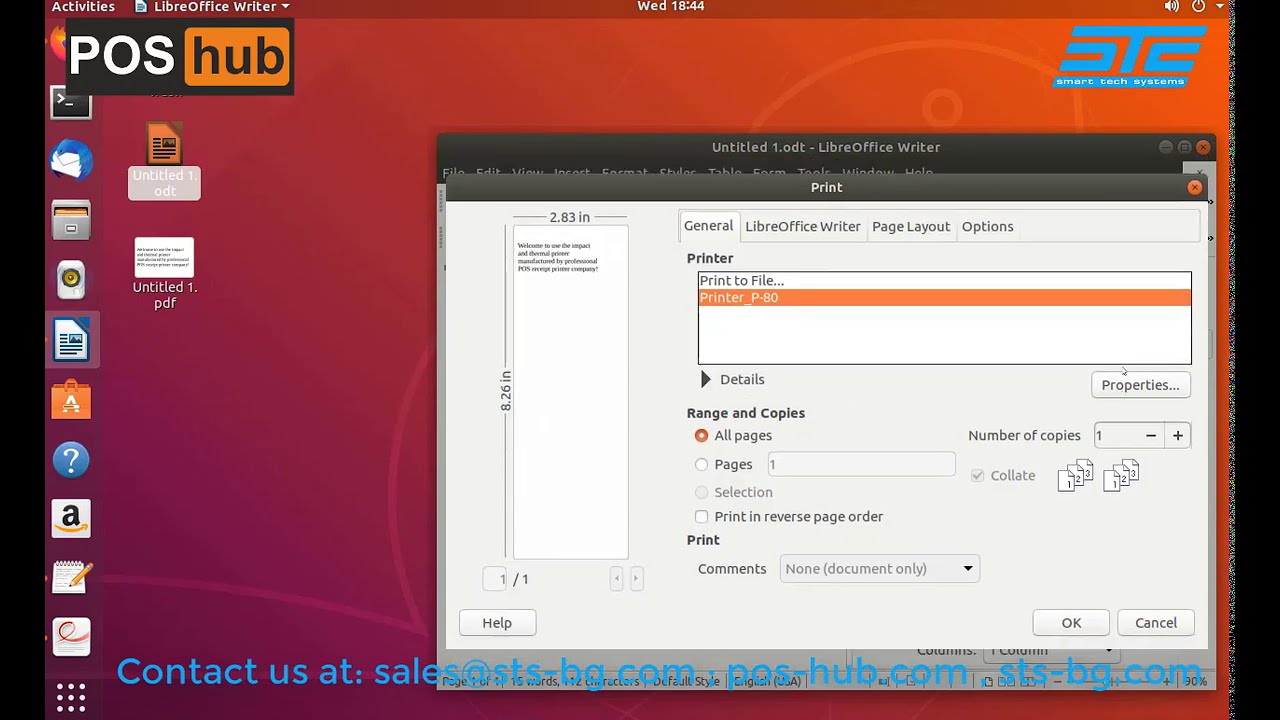Open the red PDF viewer dock icon

click(x=71, y=636)
